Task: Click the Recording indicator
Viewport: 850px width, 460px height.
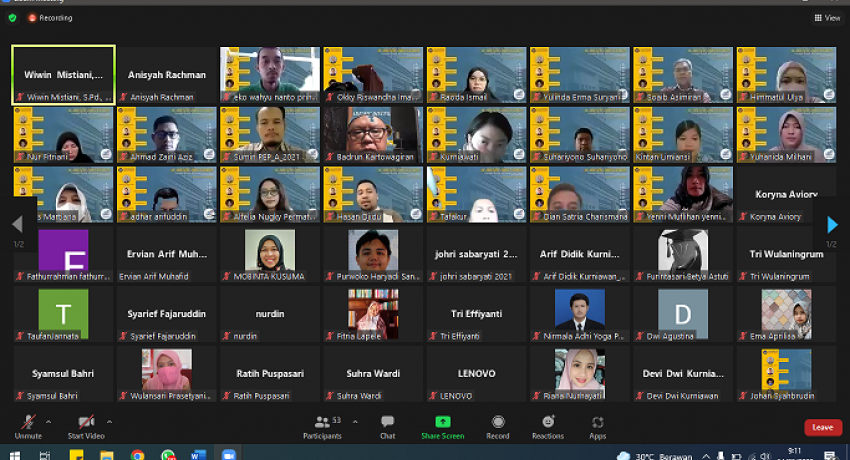Action: 50,18
